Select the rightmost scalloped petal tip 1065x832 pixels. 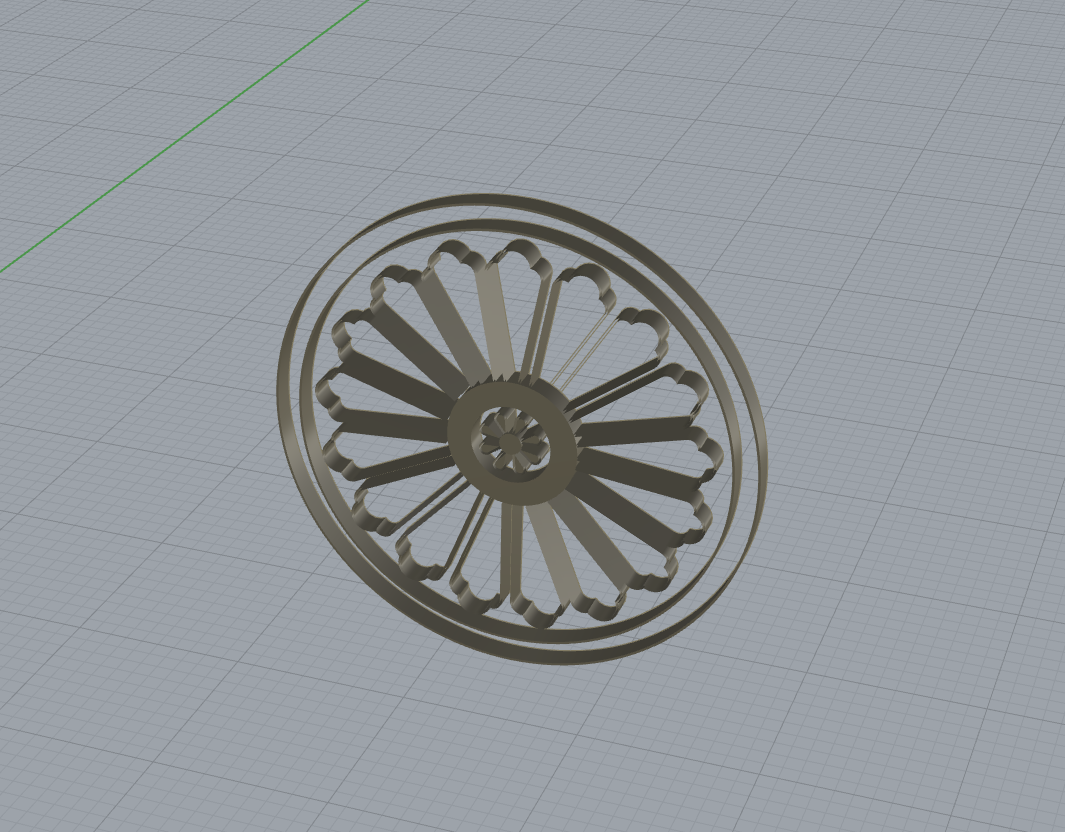(702, 448)
